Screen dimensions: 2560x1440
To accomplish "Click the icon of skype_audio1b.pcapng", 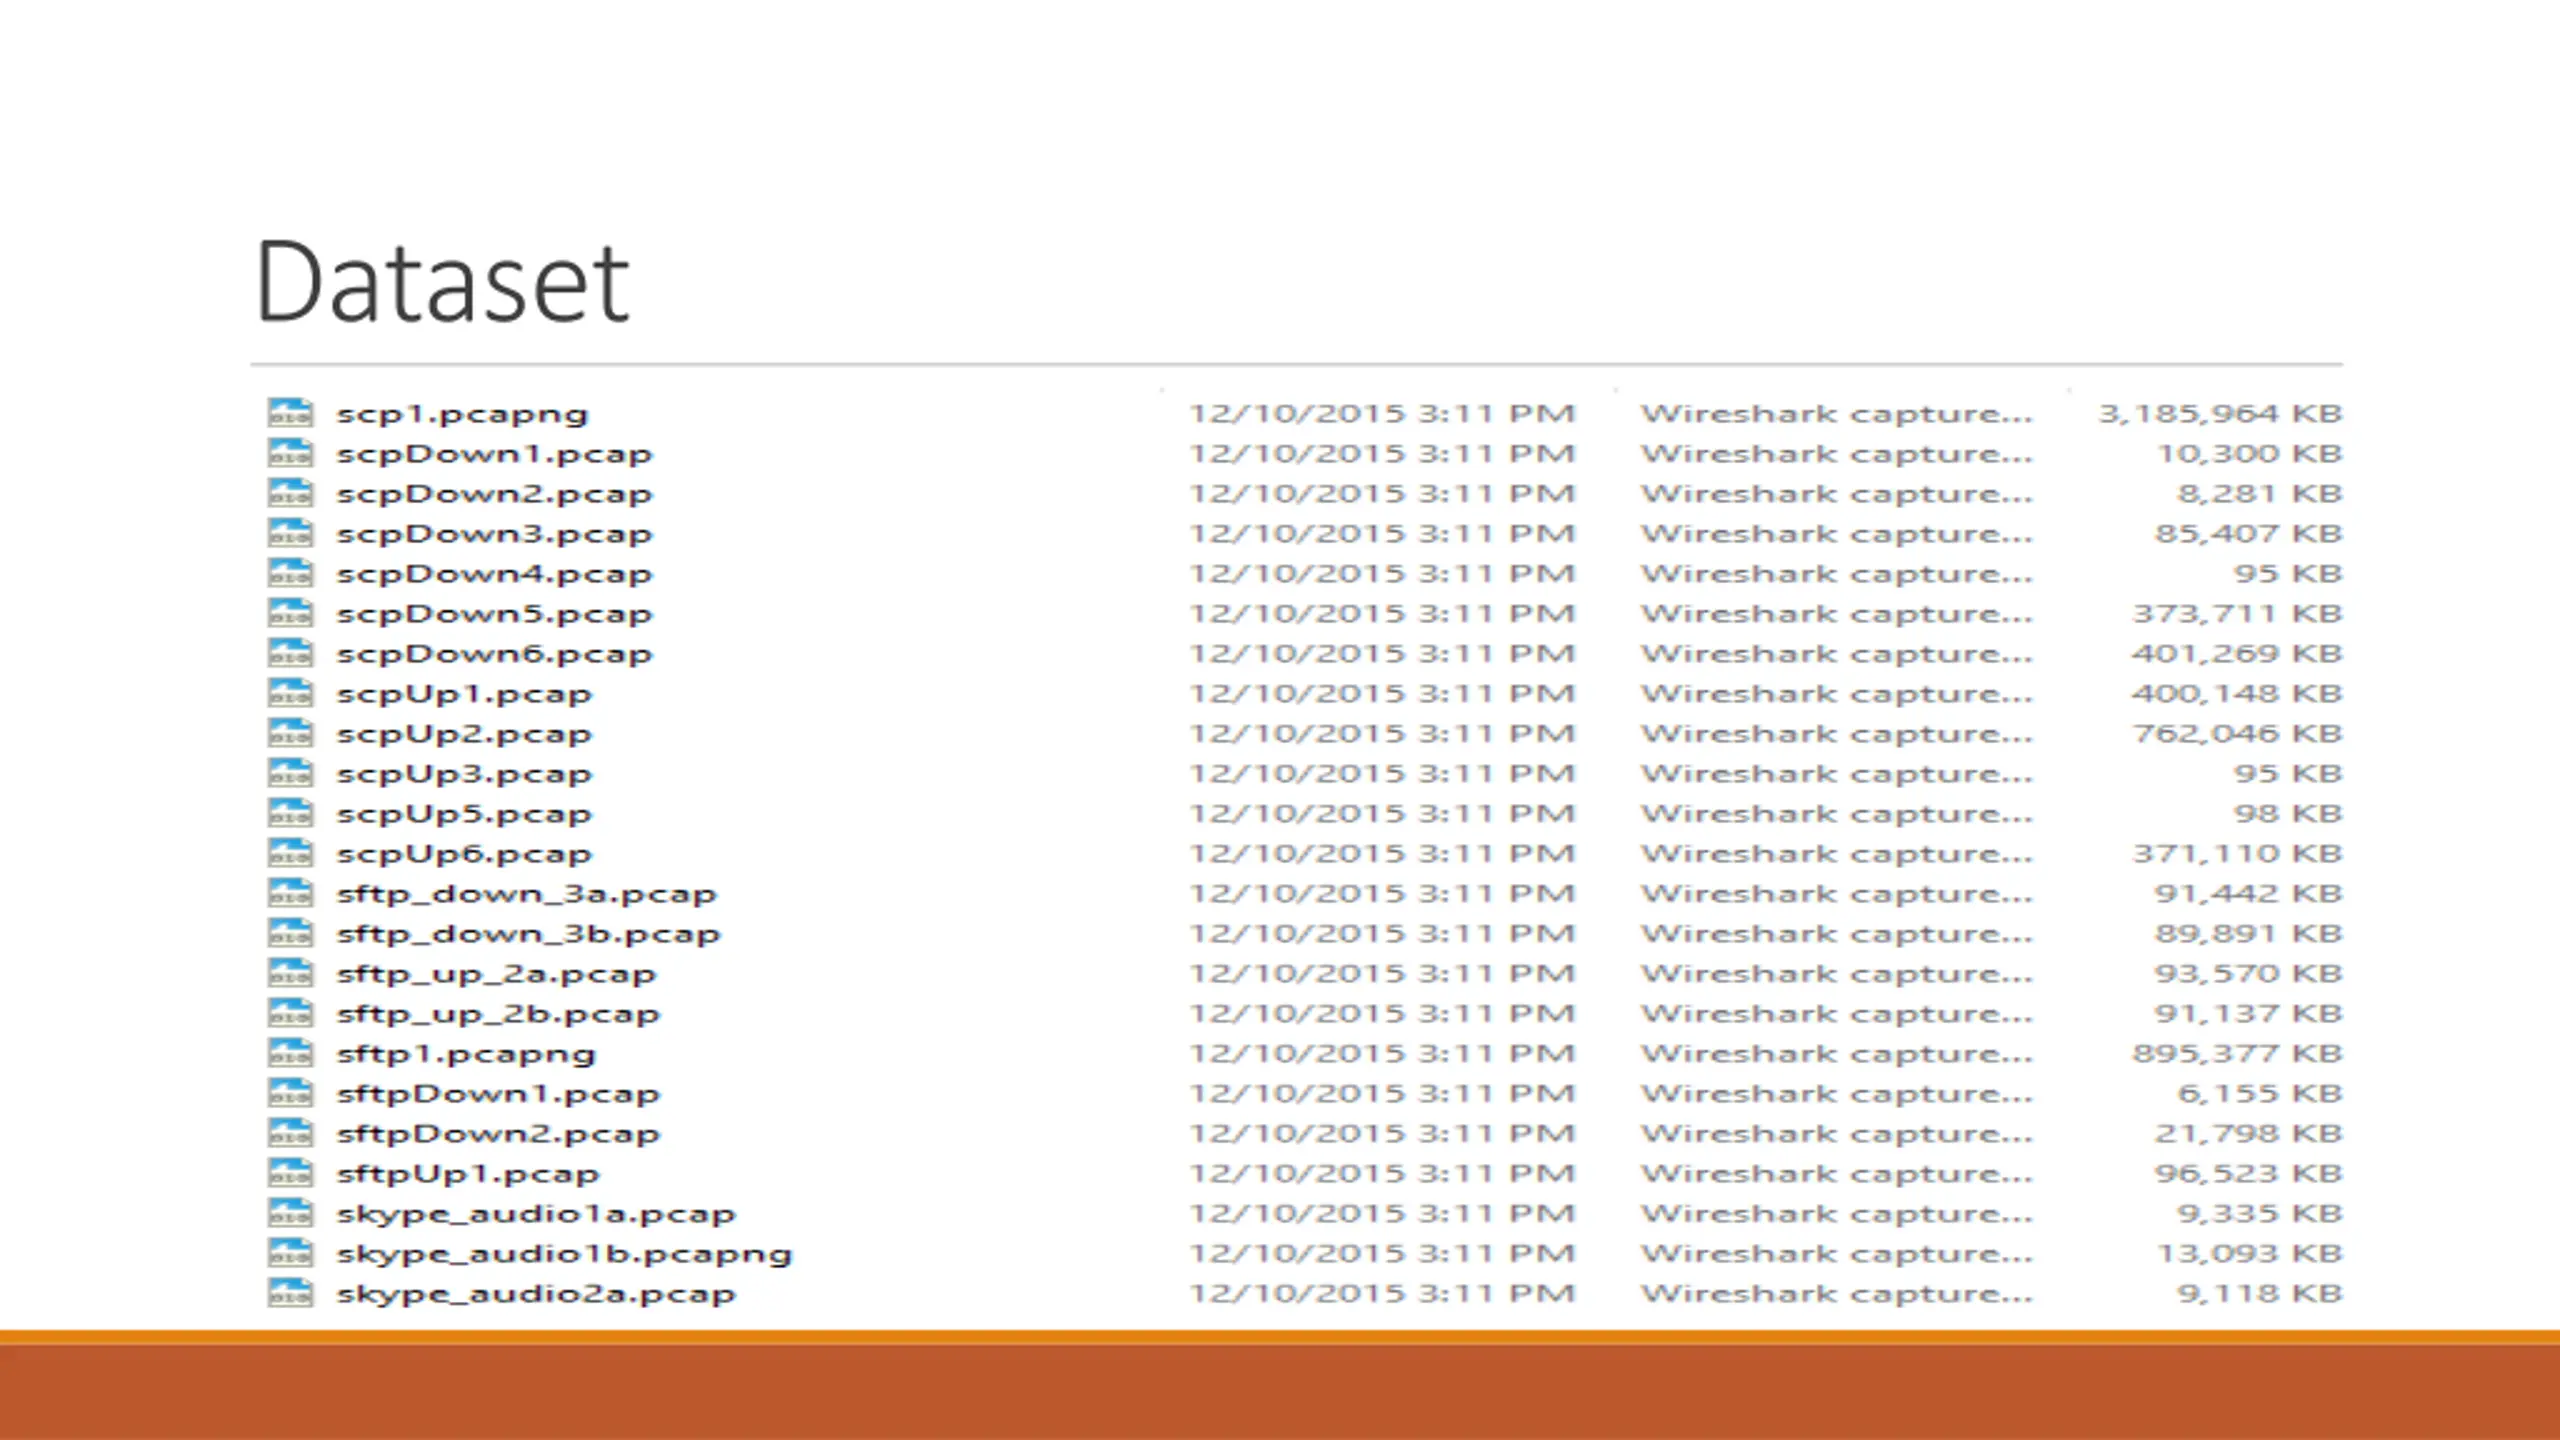I will [290, 1253].
